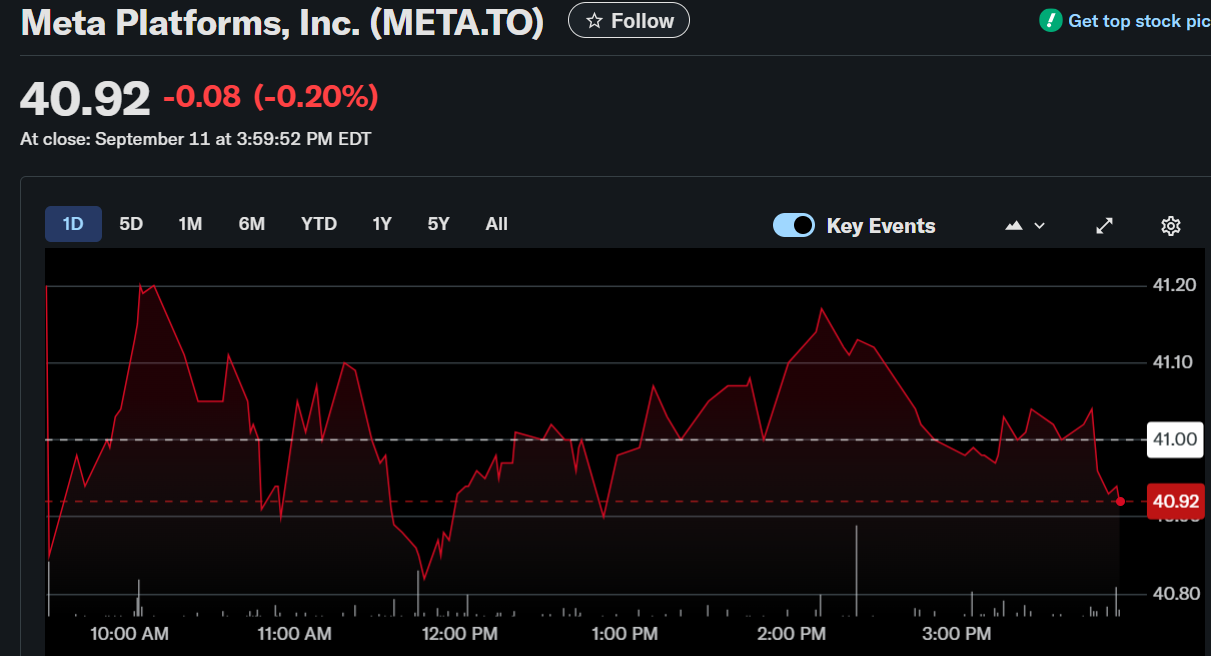1211x656 pixels.
Task: Switch to the 5Y view
Action: point(437,224)
